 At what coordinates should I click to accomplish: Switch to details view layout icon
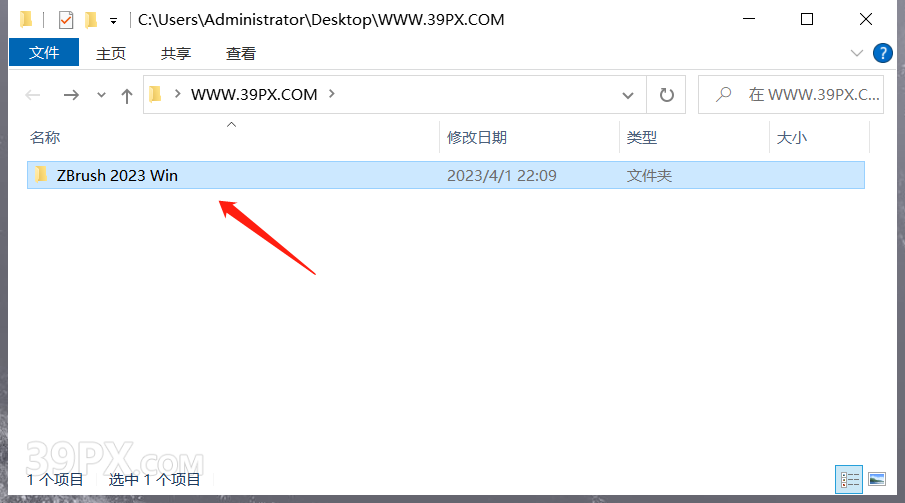click(x=849, y=479)
